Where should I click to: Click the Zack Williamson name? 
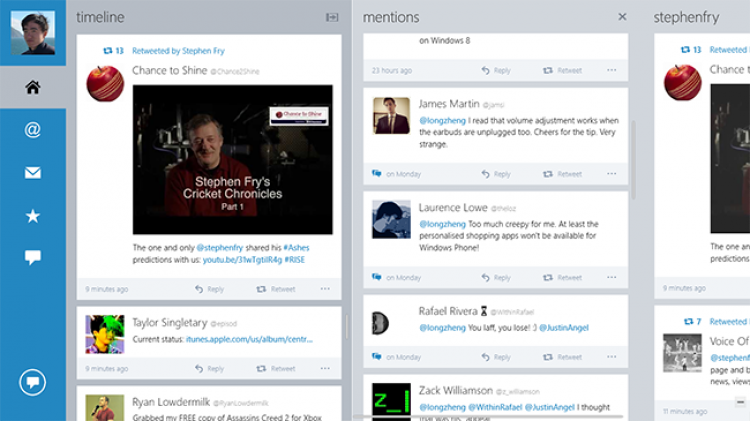[x=455, y=390]
